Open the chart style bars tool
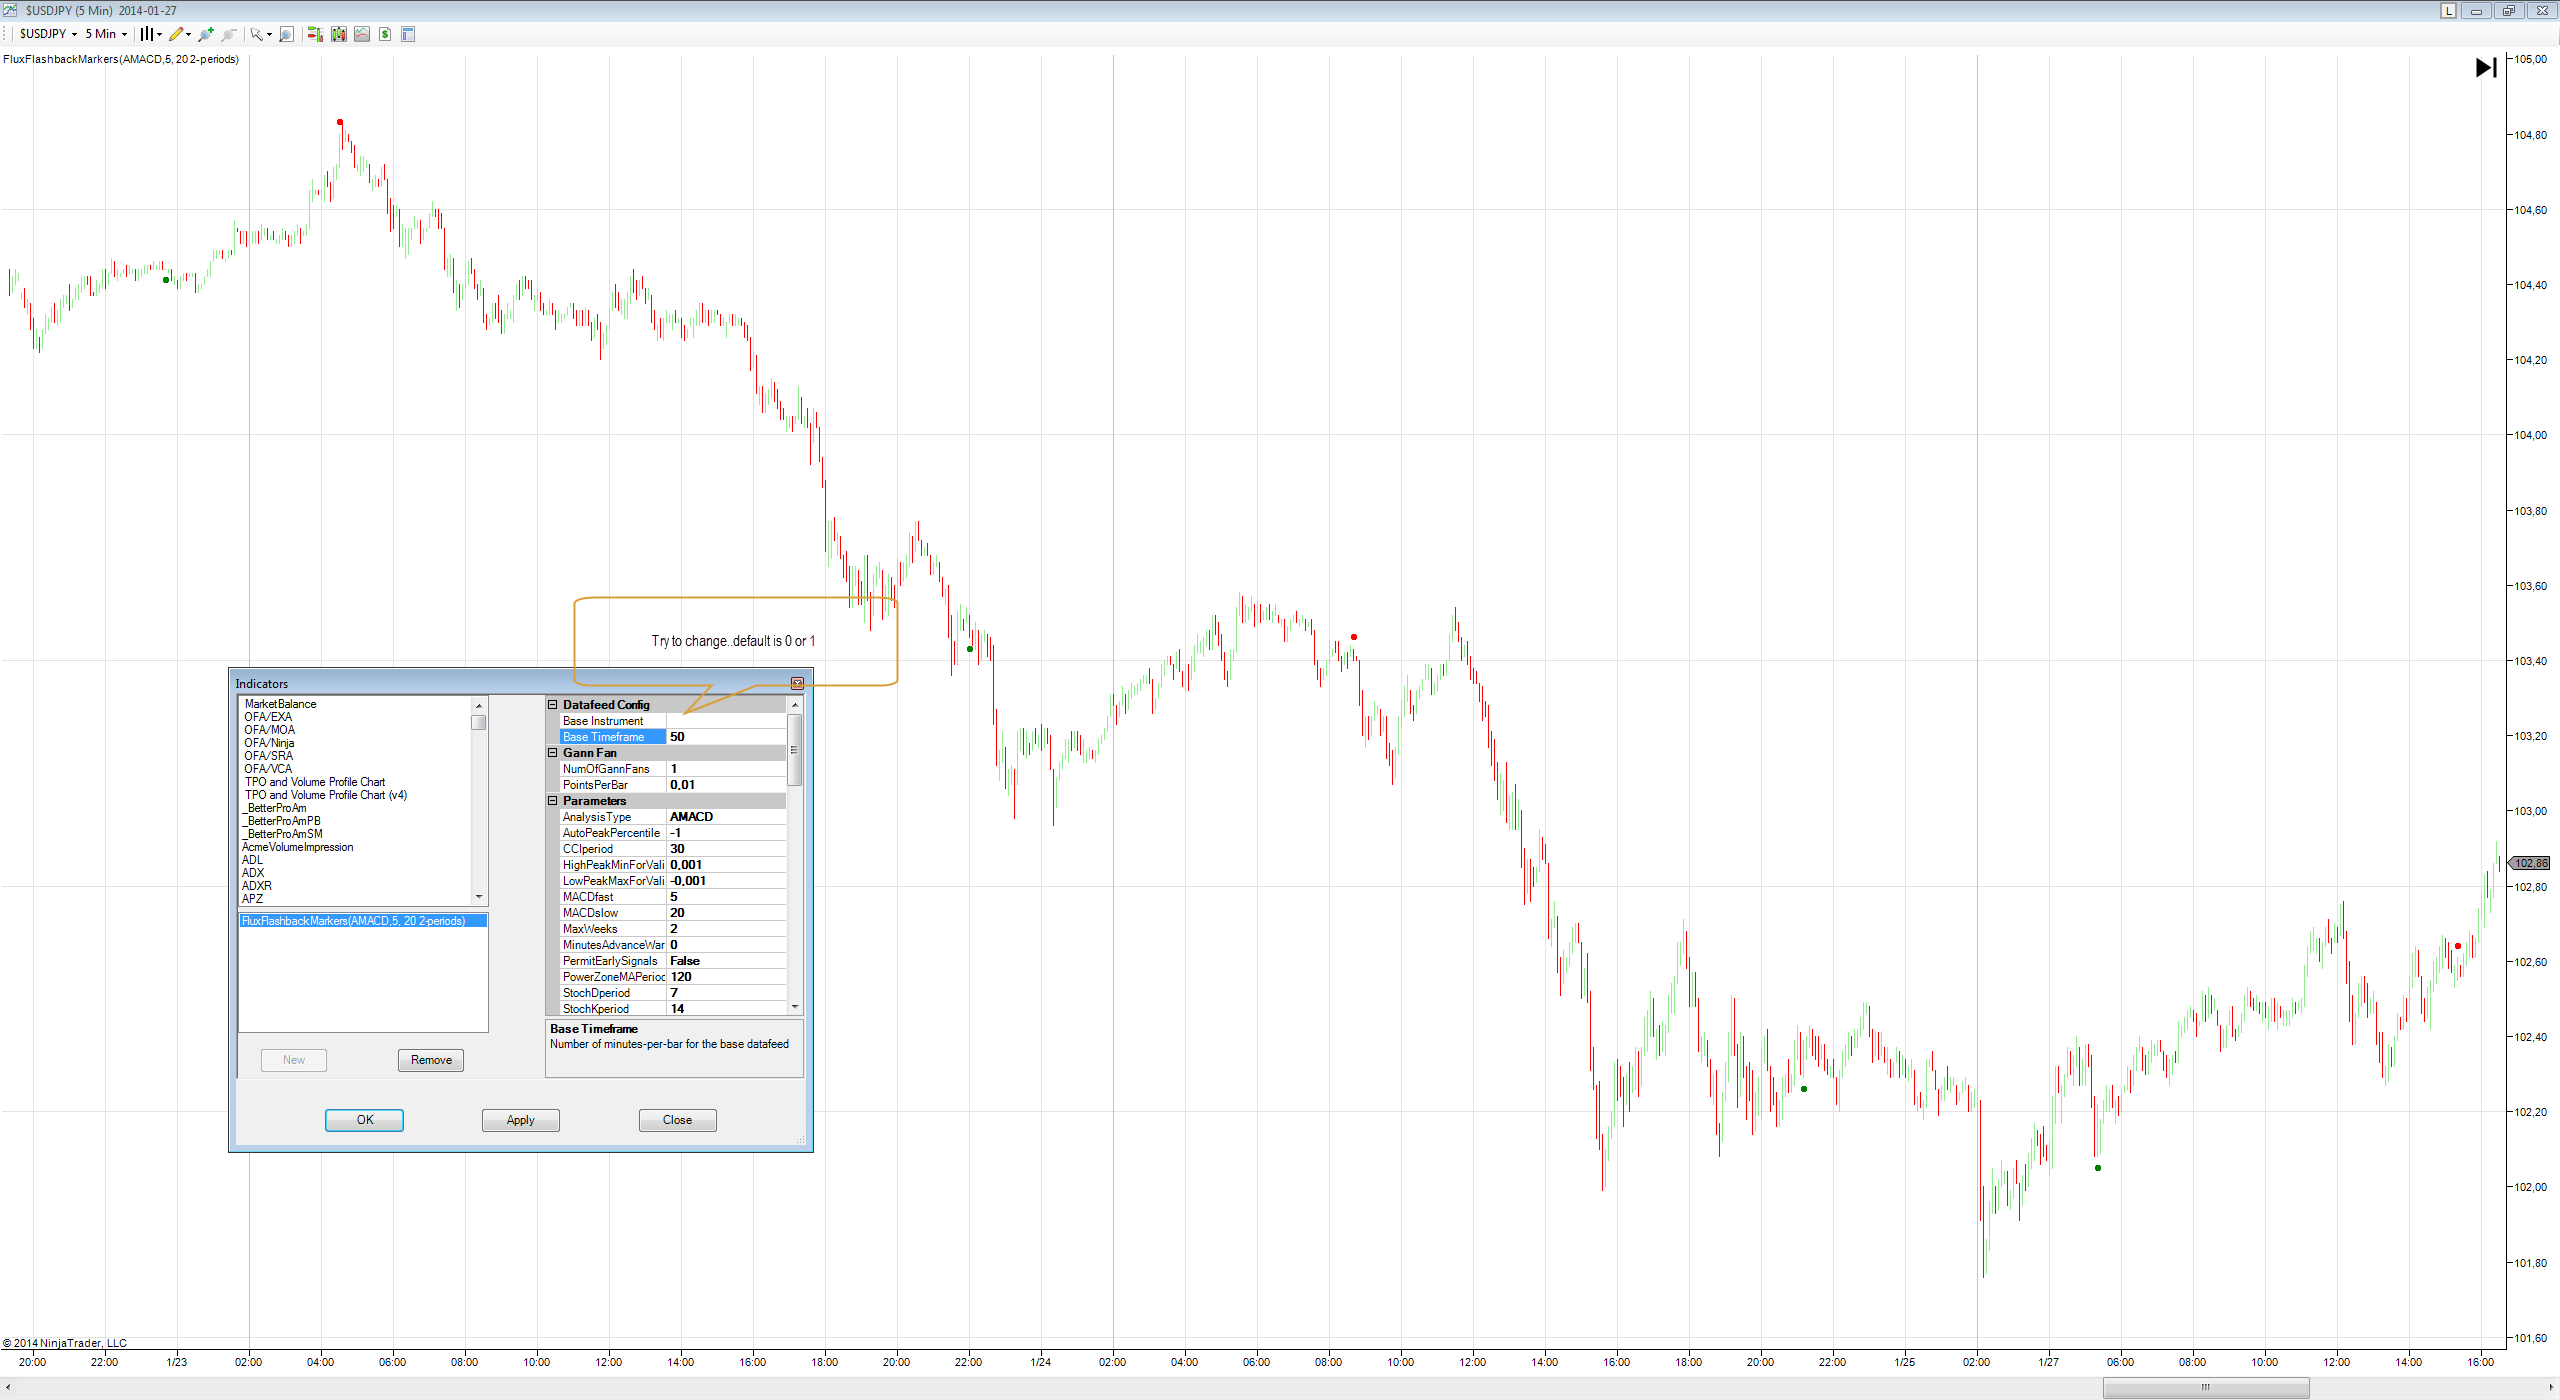2560x1400 pixels. (x=146, y=34)
